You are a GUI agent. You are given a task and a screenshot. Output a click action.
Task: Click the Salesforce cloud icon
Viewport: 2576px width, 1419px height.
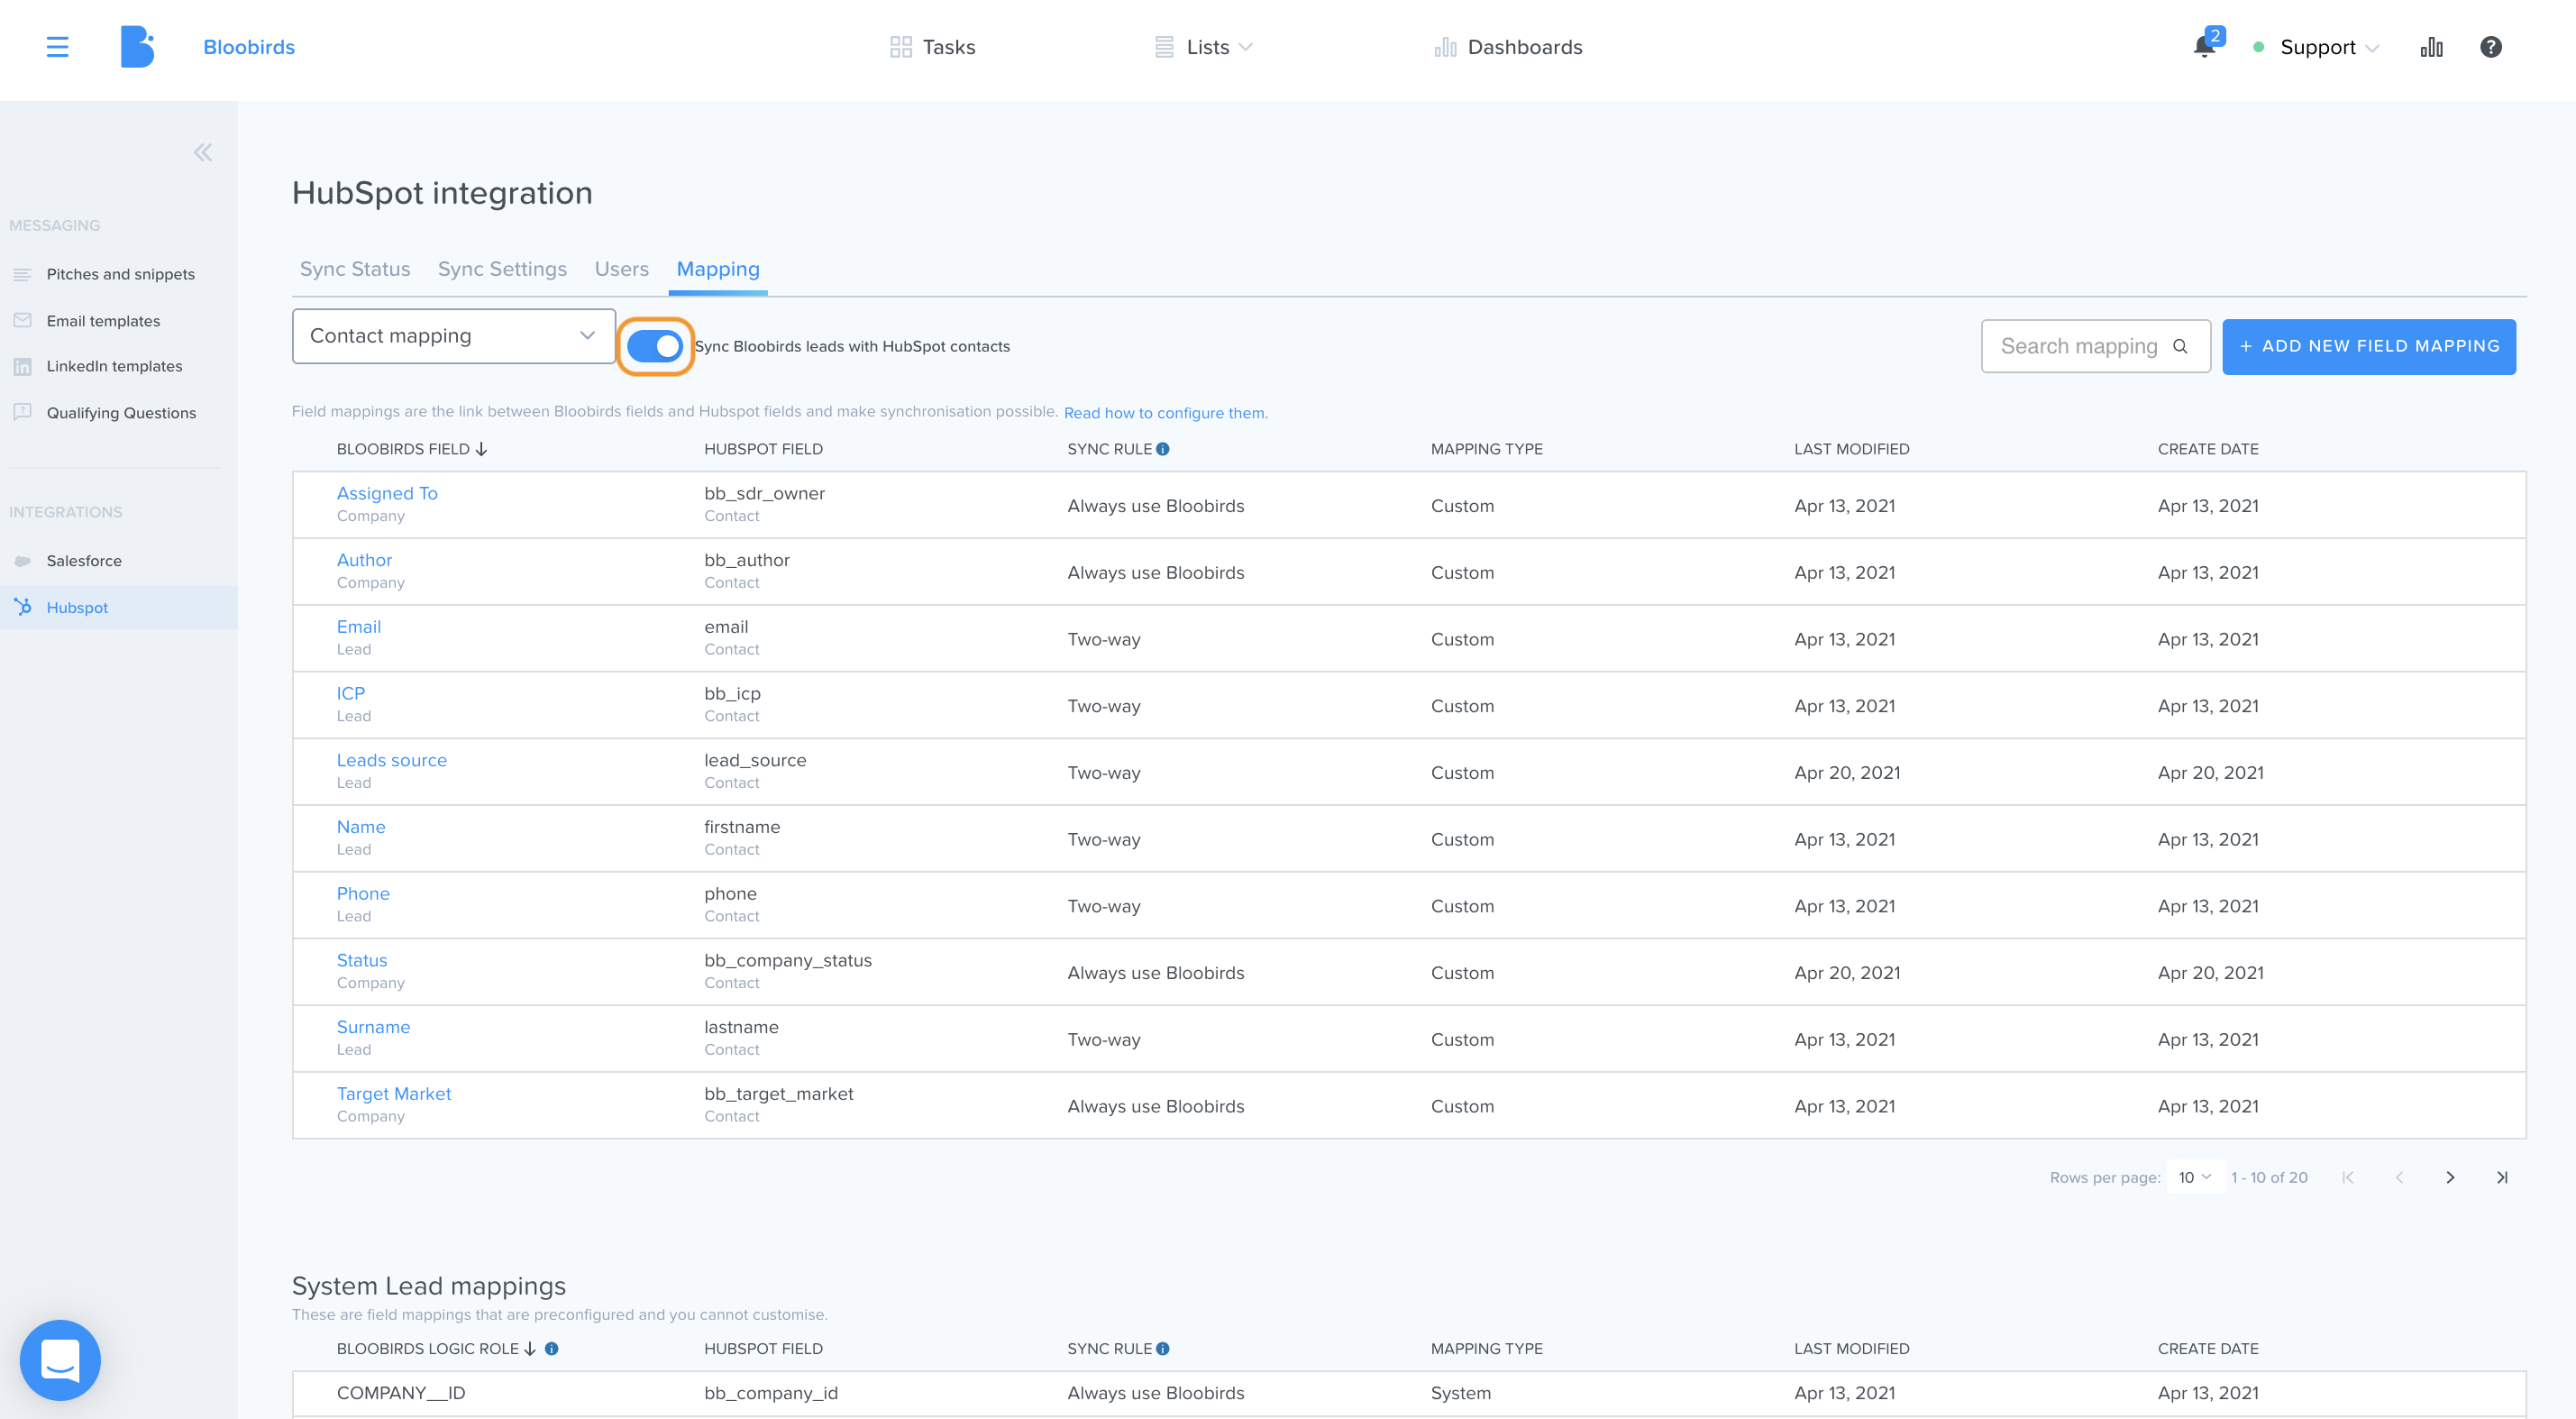click(22, 561)
